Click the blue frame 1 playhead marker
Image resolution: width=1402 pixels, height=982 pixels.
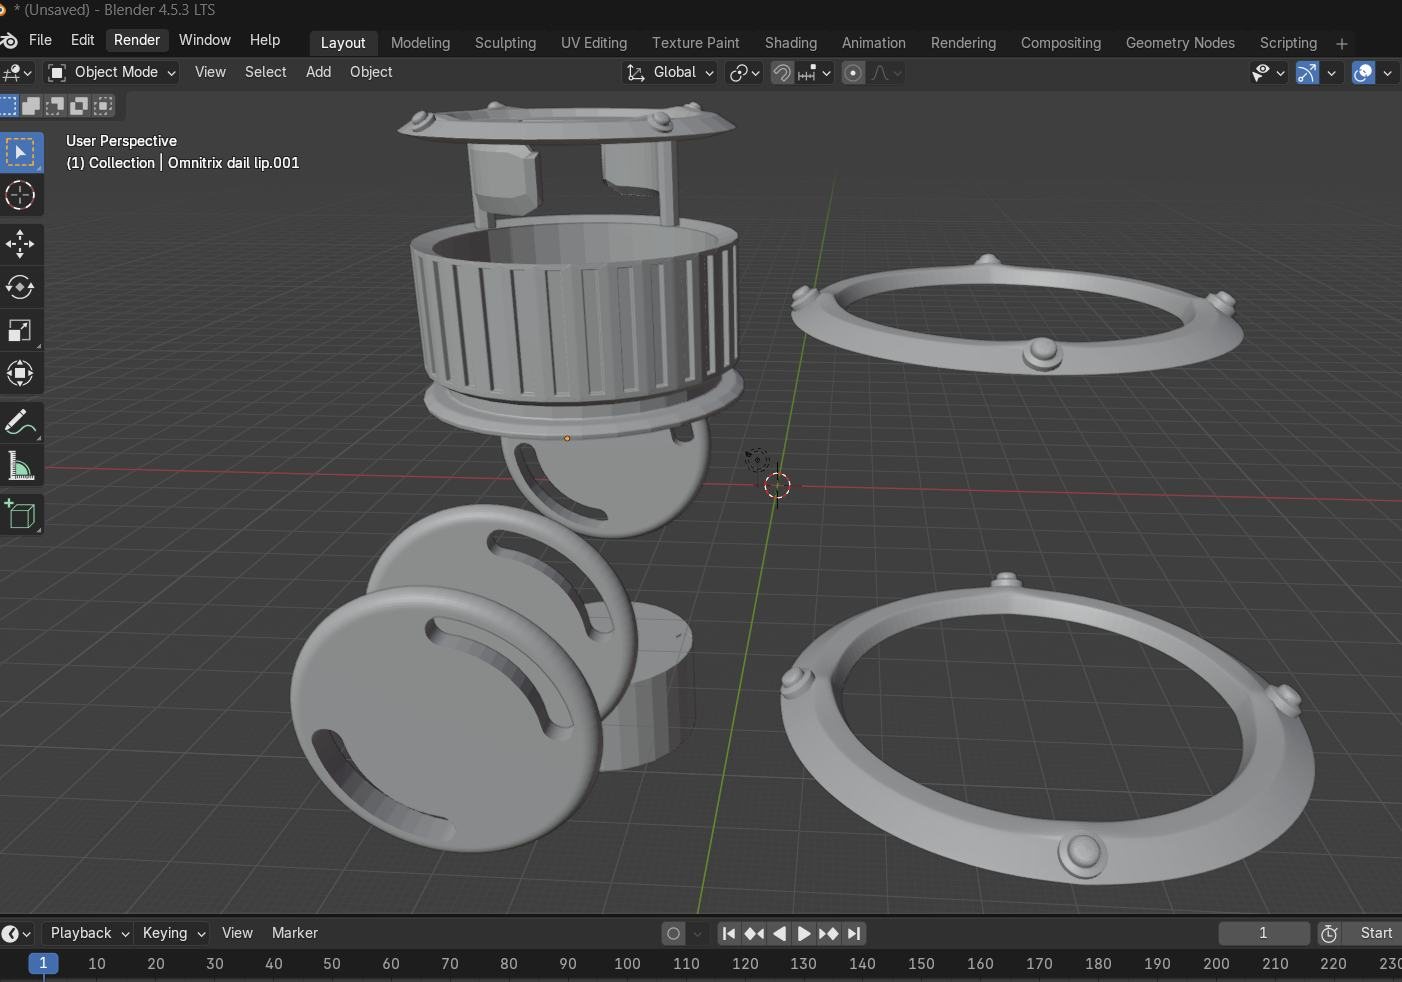(43, 964)
